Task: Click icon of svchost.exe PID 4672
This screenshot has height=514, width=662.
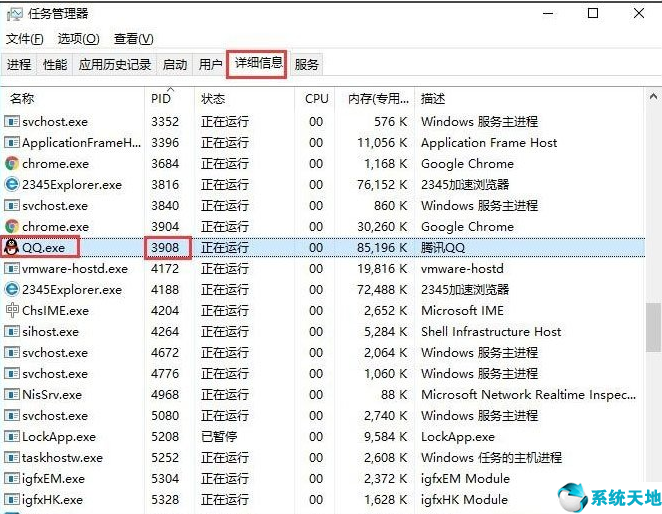Action: point(12,353)
